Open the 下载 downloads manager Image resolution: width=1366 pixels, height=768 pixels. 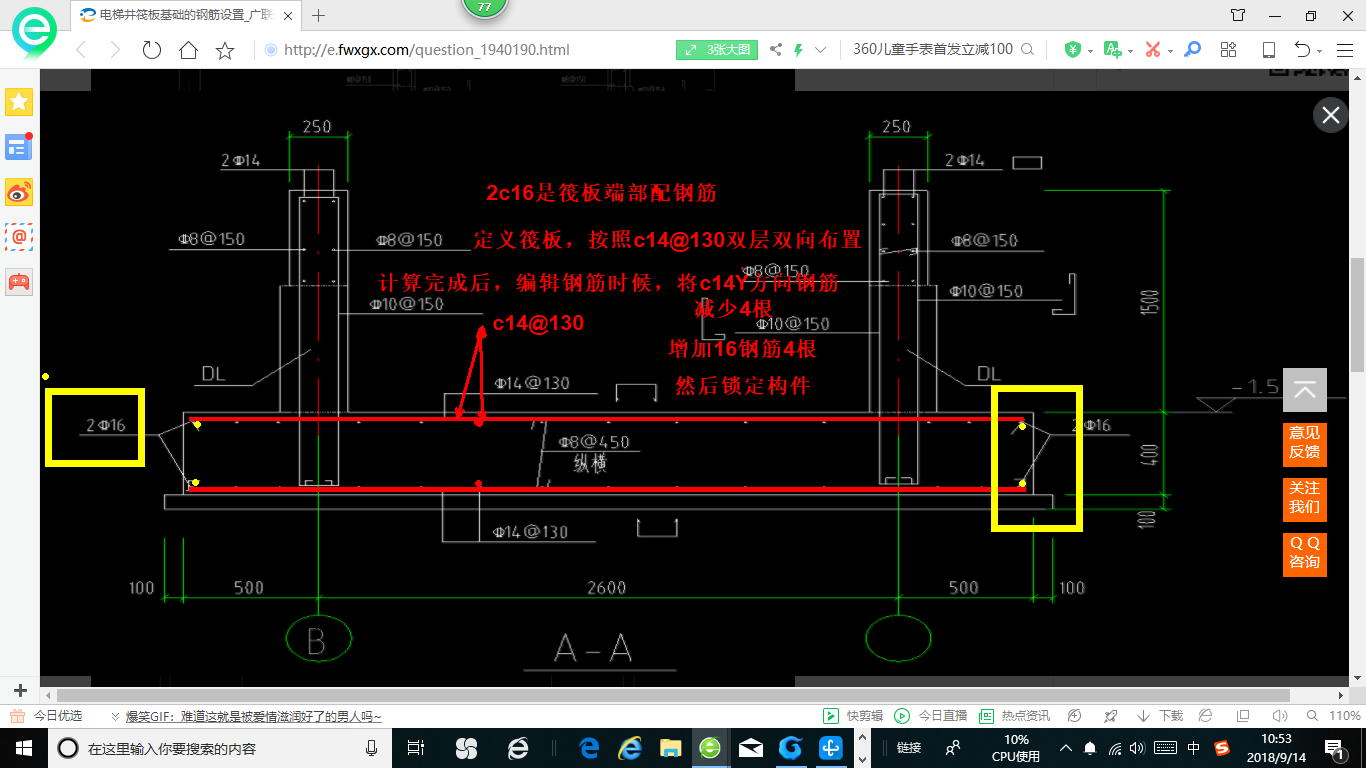click(x=1160, y=716)
